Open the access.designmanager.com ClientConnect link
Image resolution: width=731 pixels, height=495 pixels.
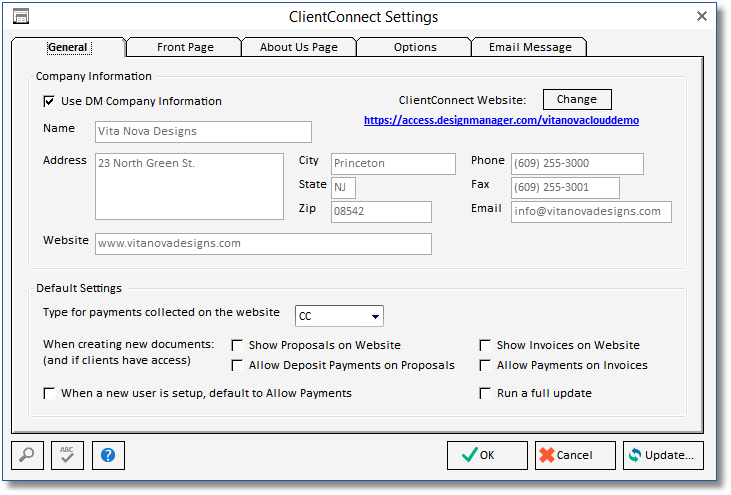click(x=501, y=120)
